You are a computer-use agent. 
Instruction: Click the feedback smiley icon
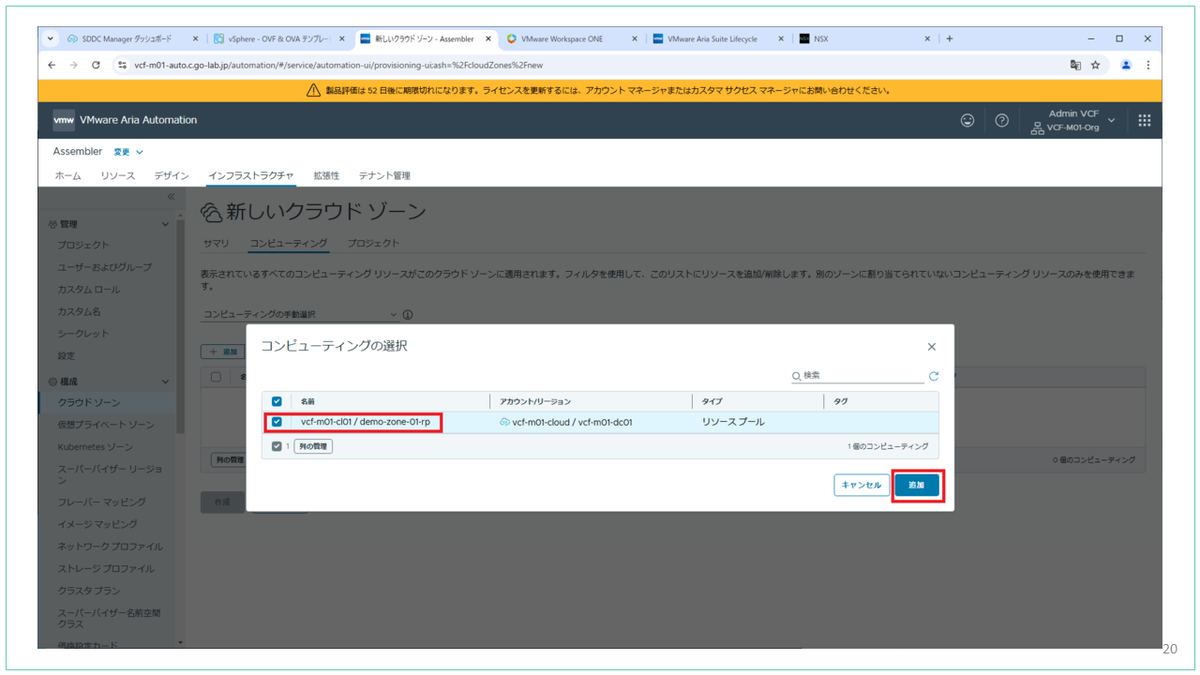tap(967, 120)
